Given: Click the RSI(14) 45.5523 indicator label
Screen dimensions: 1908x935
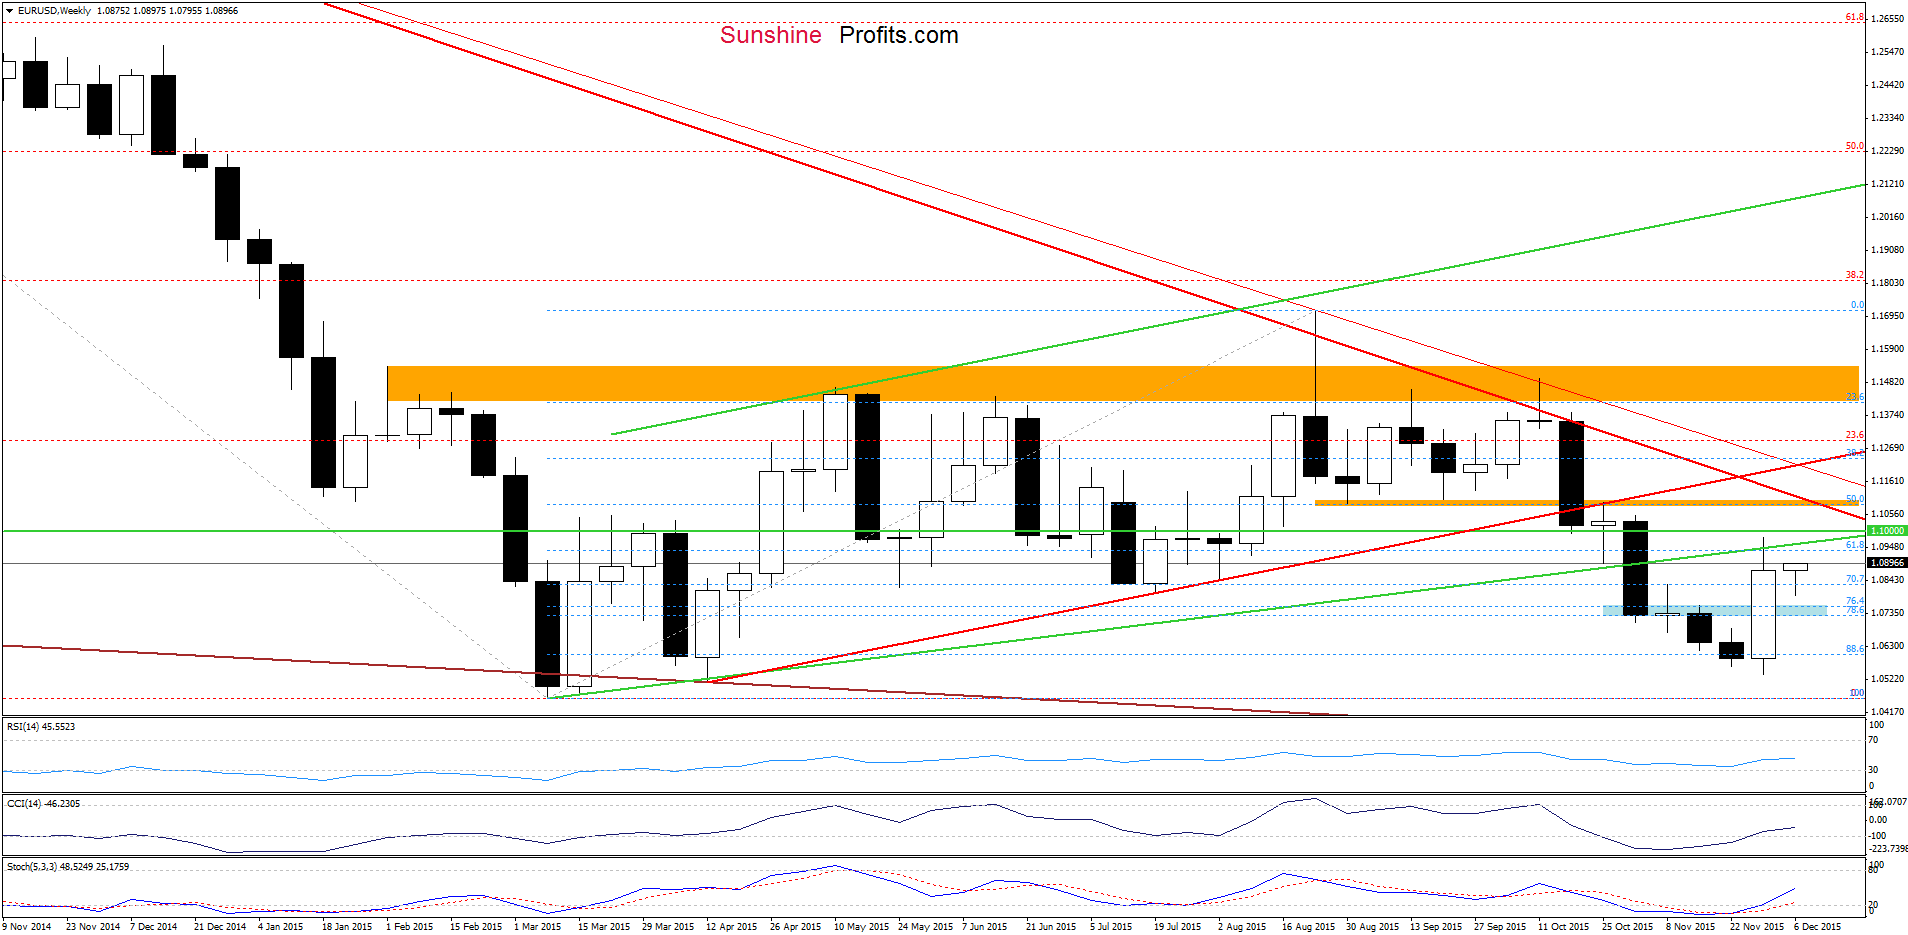Looking at the screenshot, I should click(41, 726).
